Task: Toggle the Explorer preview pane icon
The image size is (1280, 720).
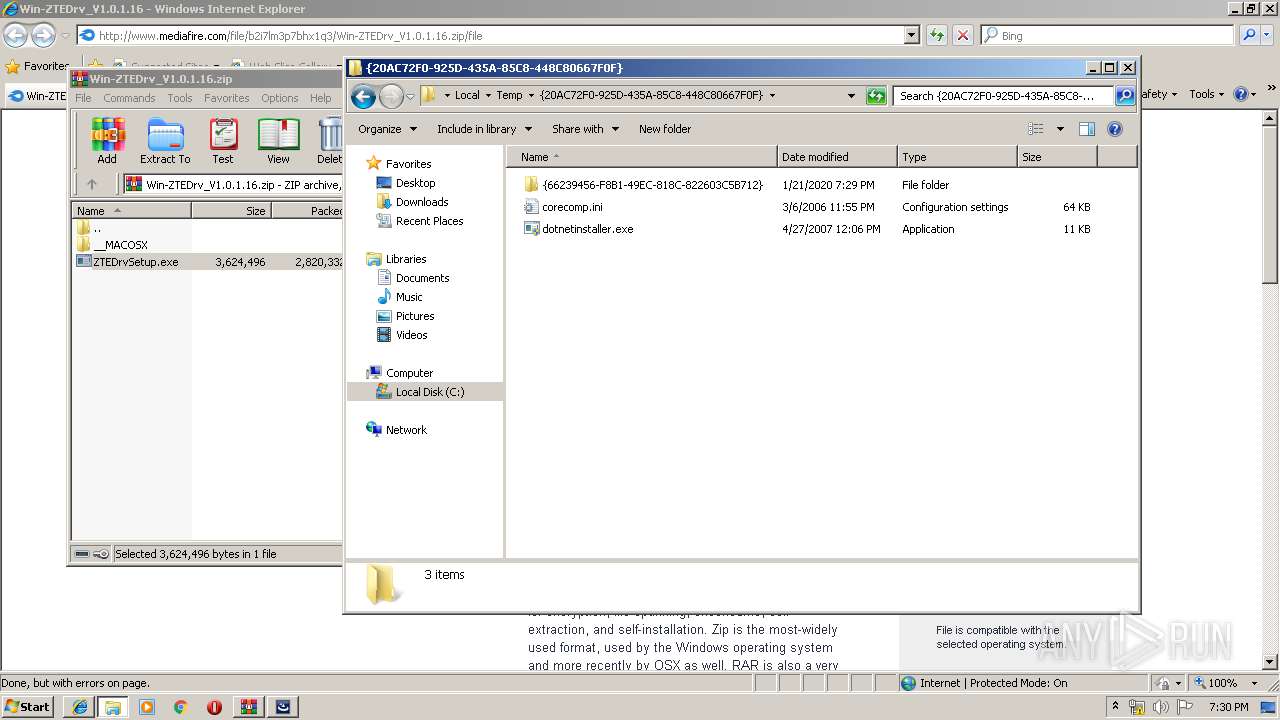Action: coord(1087,129)
